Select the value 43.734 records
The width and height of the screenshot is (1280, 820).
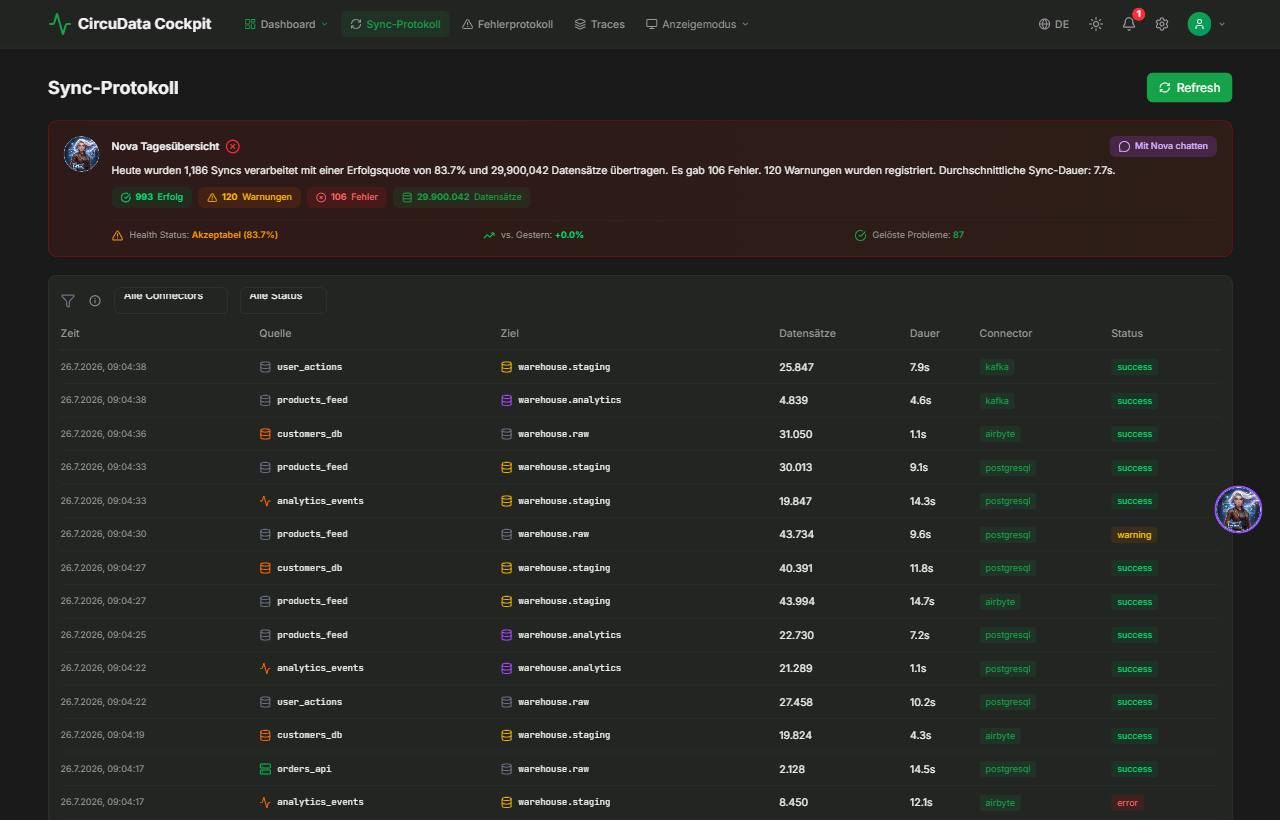pyautogui.click(x=796, y=534)
